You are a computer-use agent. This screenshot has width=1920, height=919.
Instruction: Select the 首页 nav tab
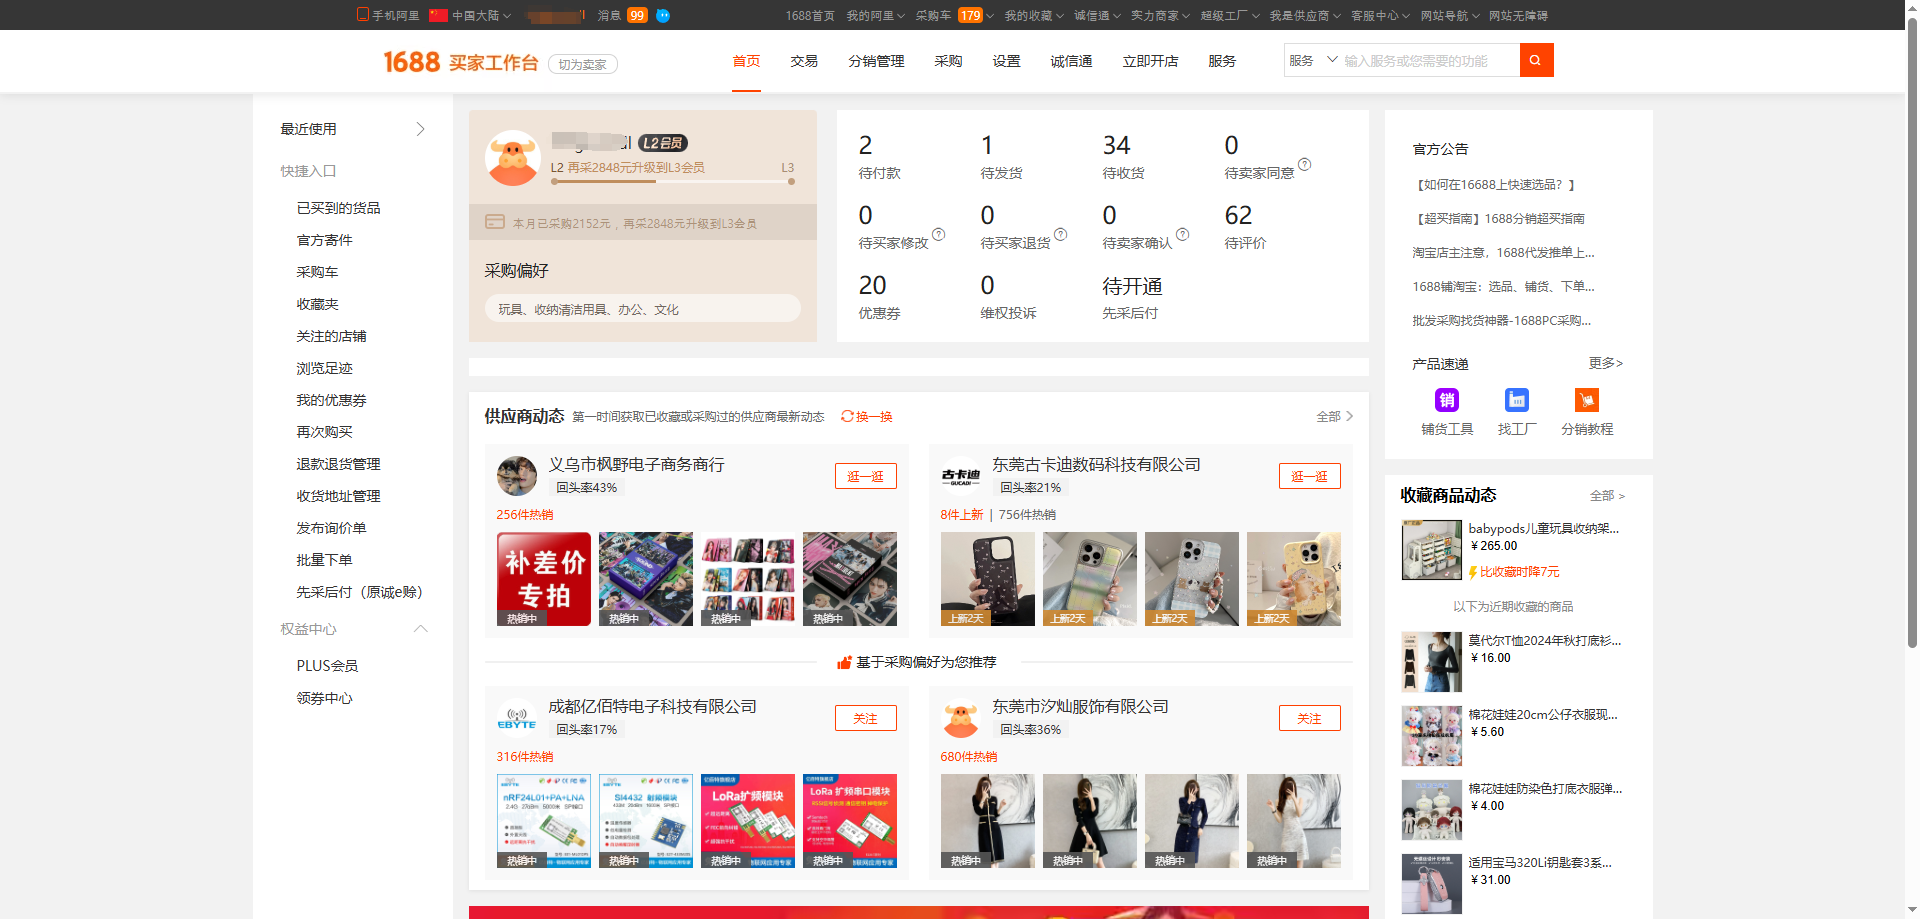tap(746, 61)
